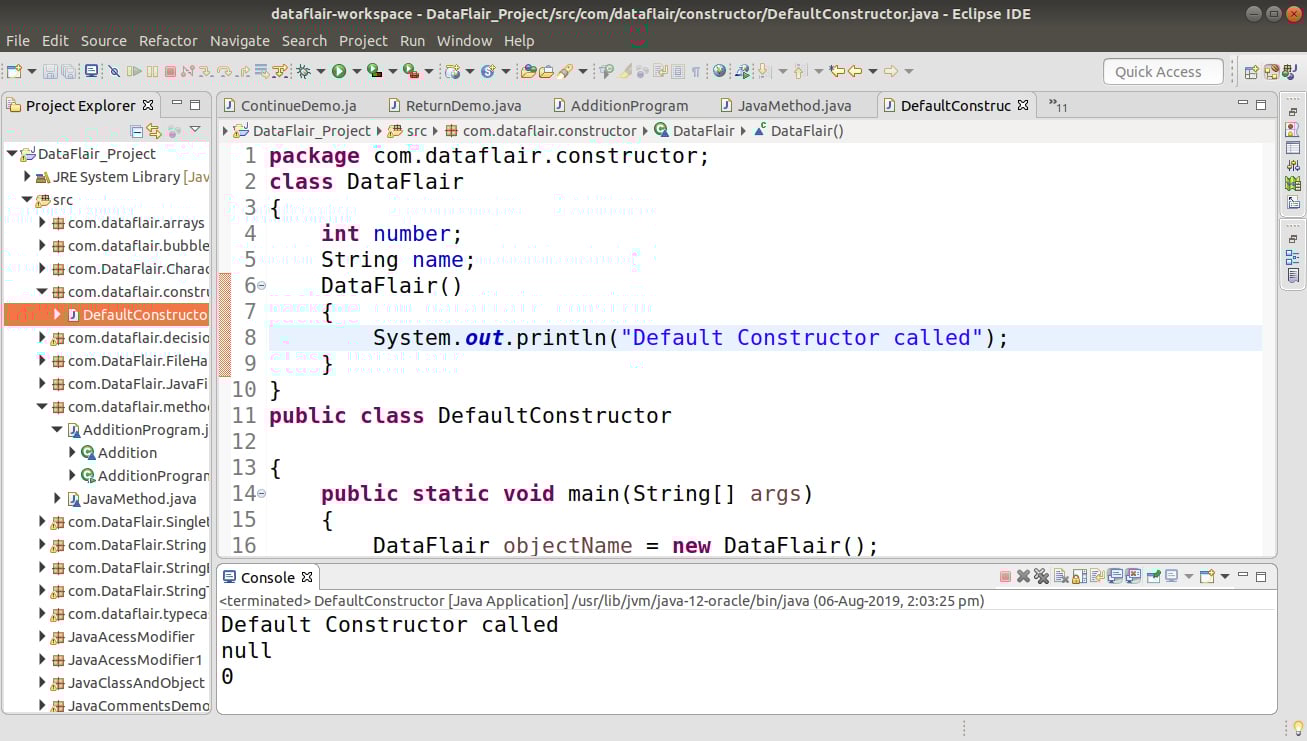Toggle Link with Editor in Project Explorer
The height and width of the screenshot is (741, 1307).
click(153, 130)
